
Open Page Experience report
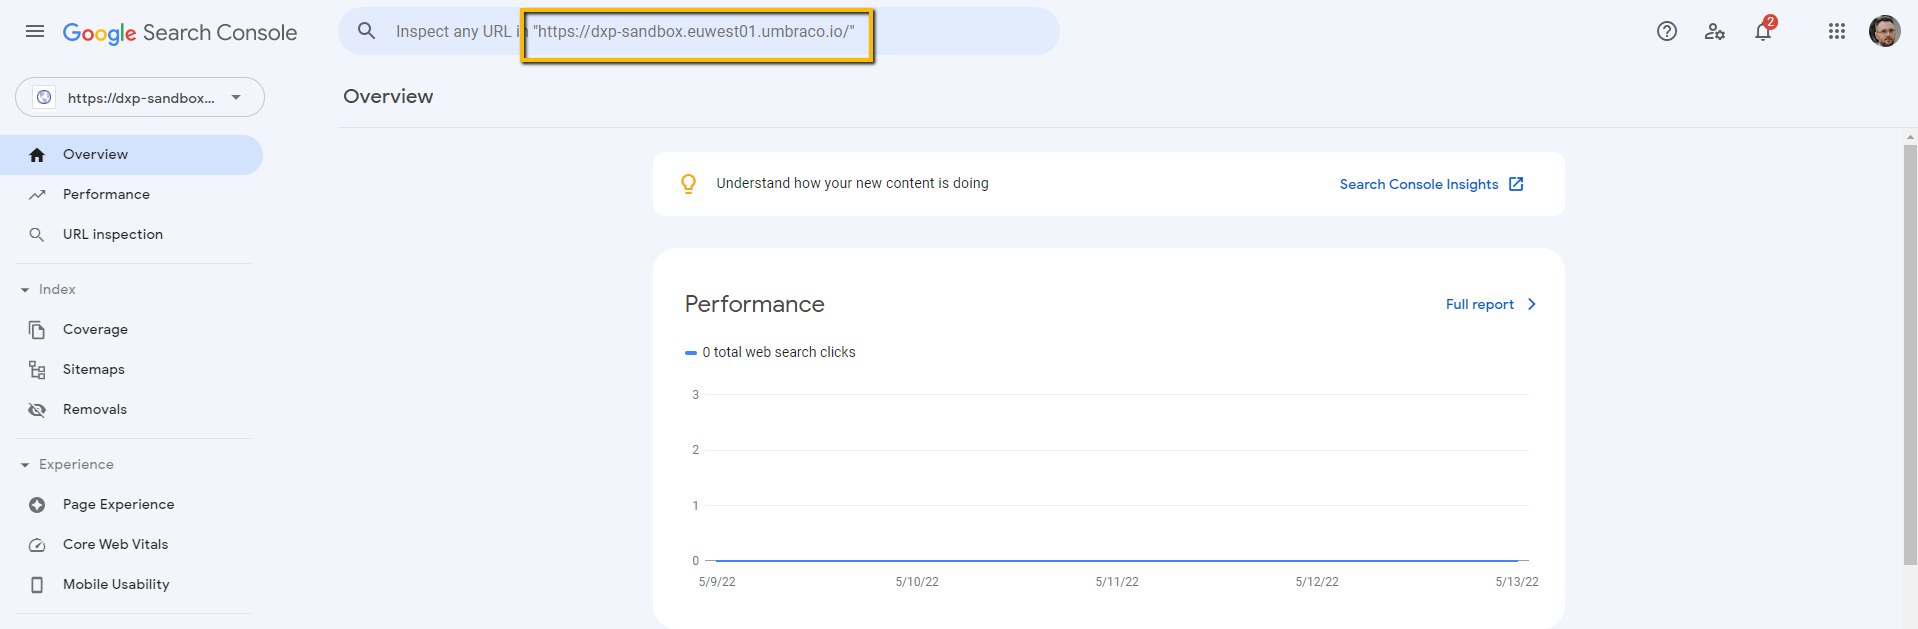(131, 504)
